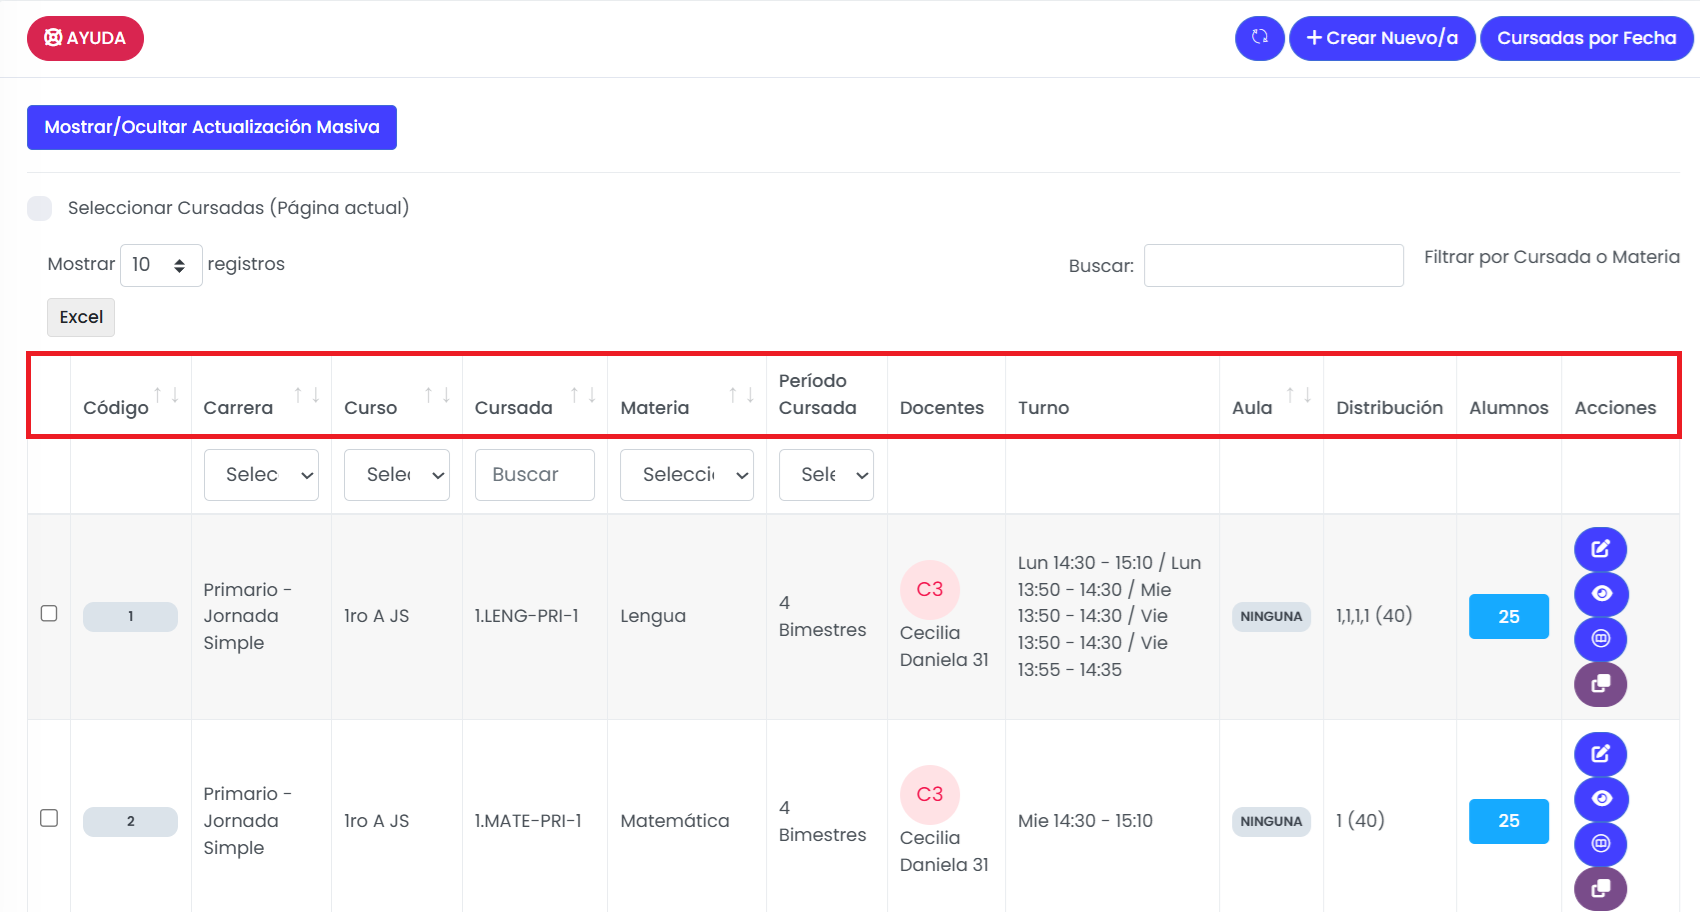The image size is (1700, 912).
Task: Click C3 docente avatar in Lengua row
Action: pos(930,590)
